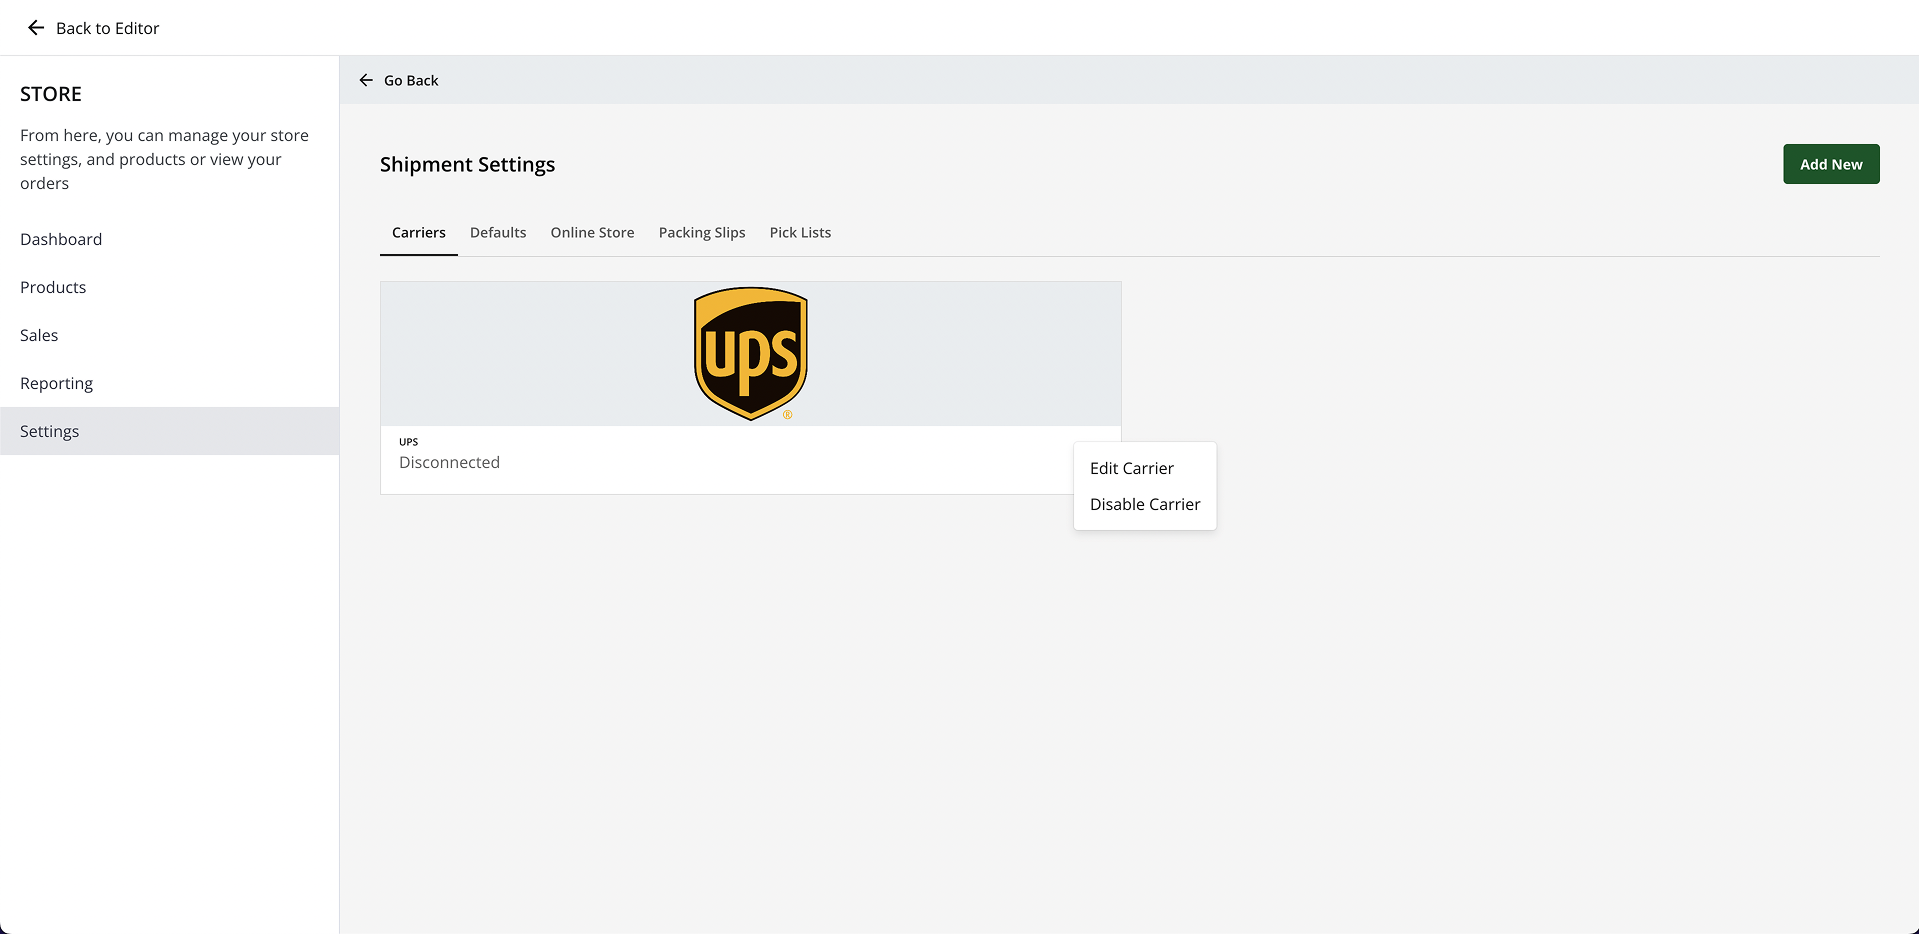Choose Disable Carrier from the menu

click(1145, 504)
